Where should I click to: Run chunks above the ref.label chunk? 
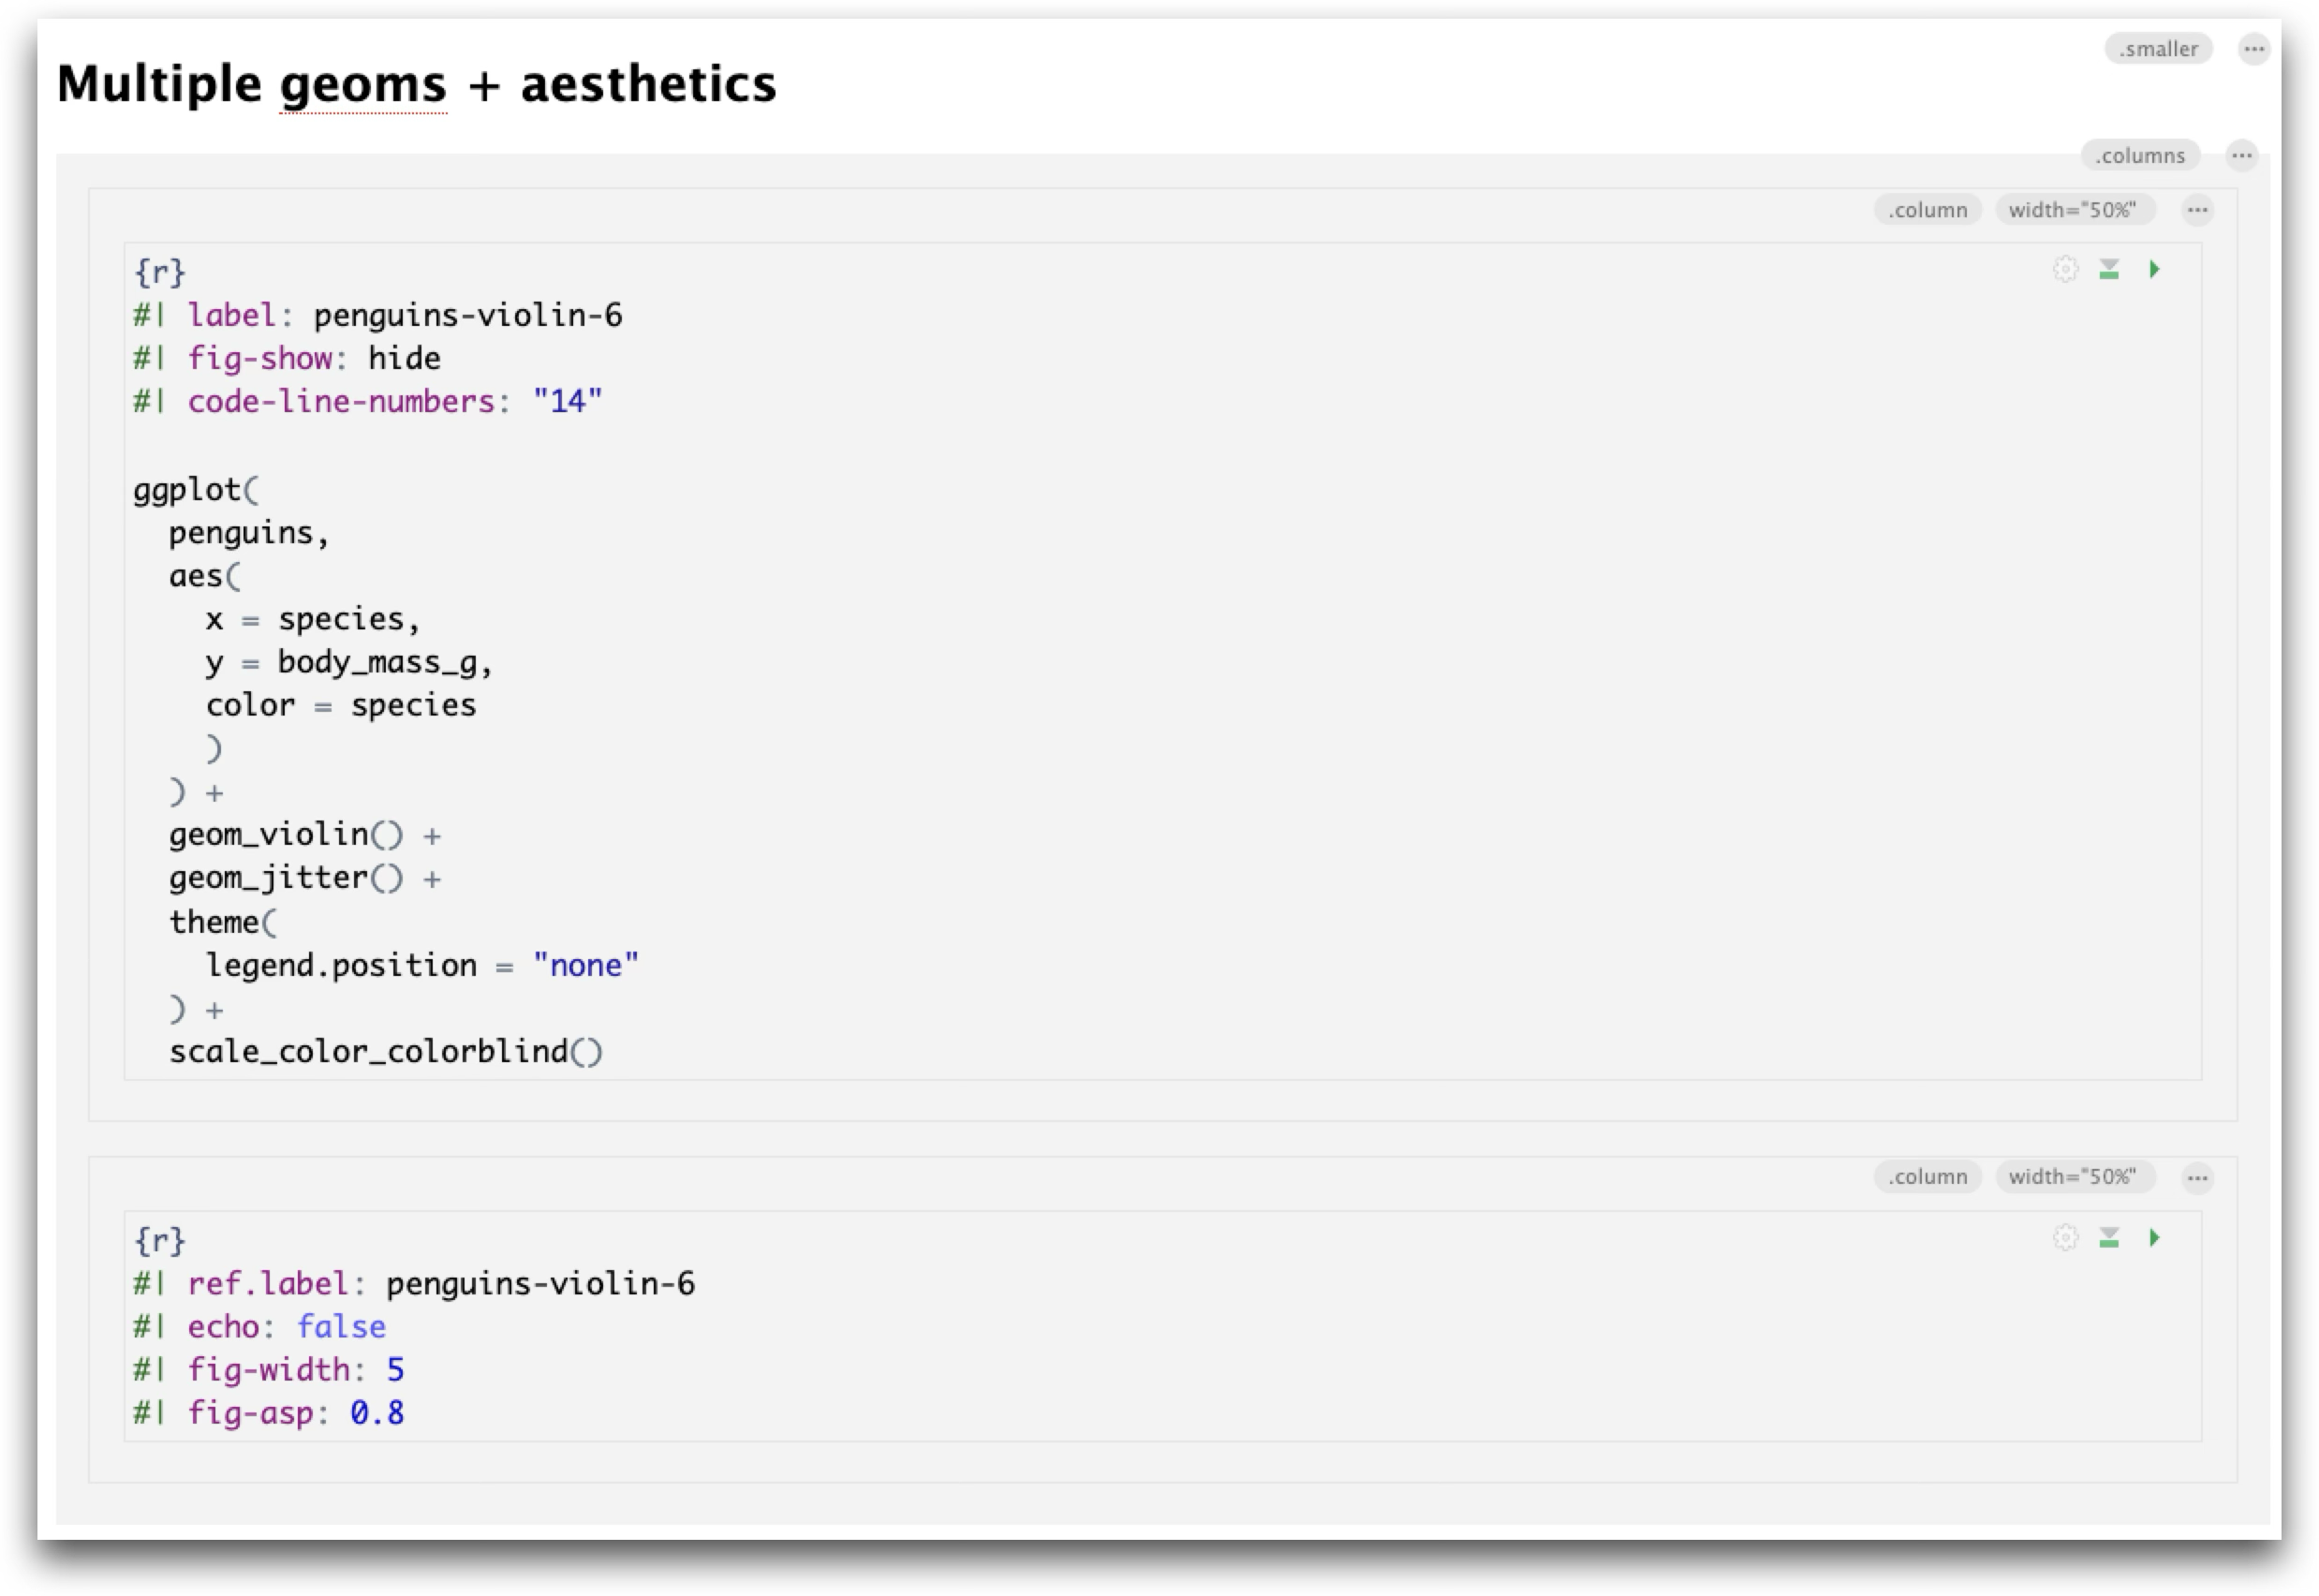2109,1238
